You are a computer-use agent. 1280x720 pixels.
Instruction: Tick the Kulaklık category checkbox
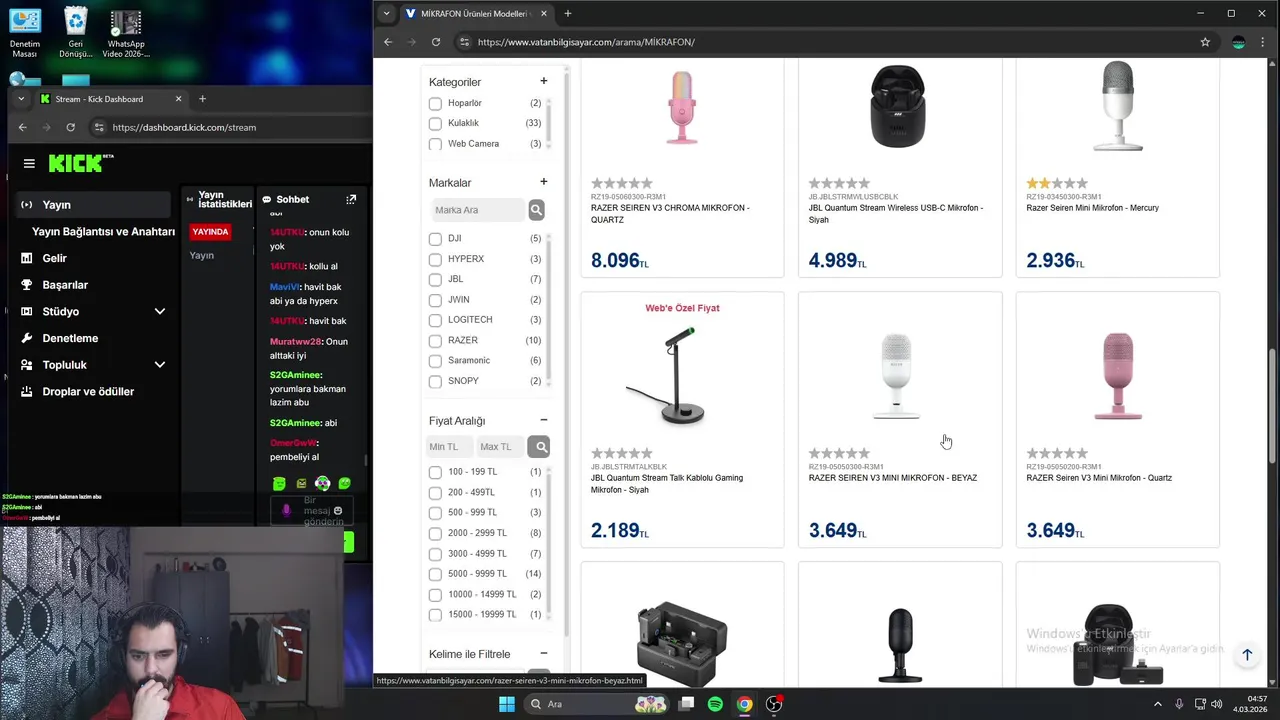pyautogui.click(x=435, y=124)
